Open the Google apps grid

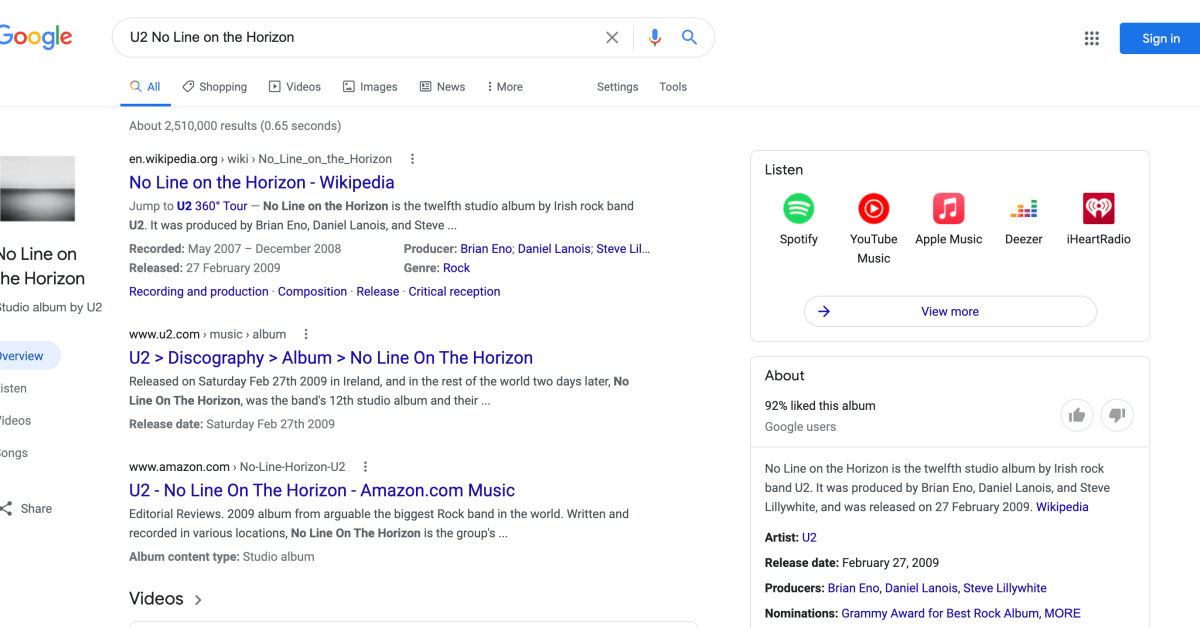coord(1091,38)
